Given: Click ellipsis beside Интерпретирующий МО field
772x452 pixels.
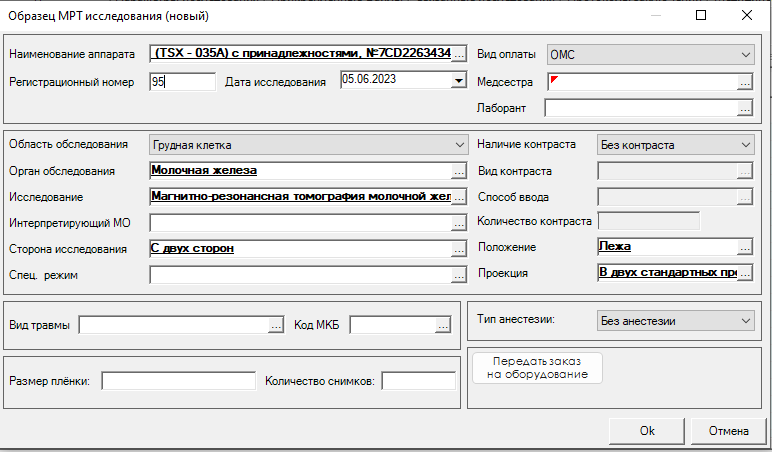Looking at the screenshot, I should tap(459, 223).
